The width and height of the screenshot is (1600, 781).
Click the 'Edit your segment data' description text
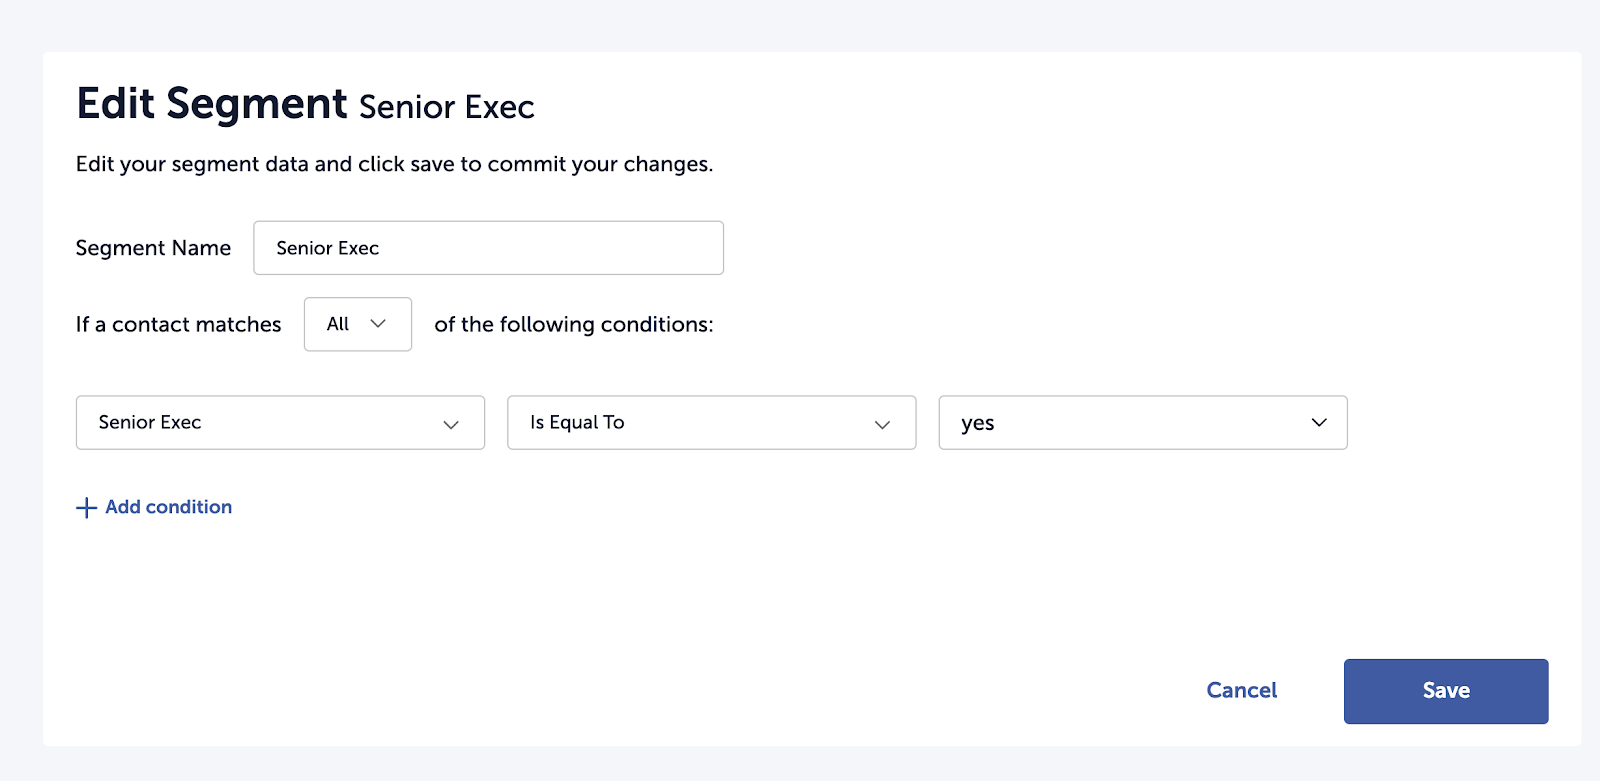point(394,164)
